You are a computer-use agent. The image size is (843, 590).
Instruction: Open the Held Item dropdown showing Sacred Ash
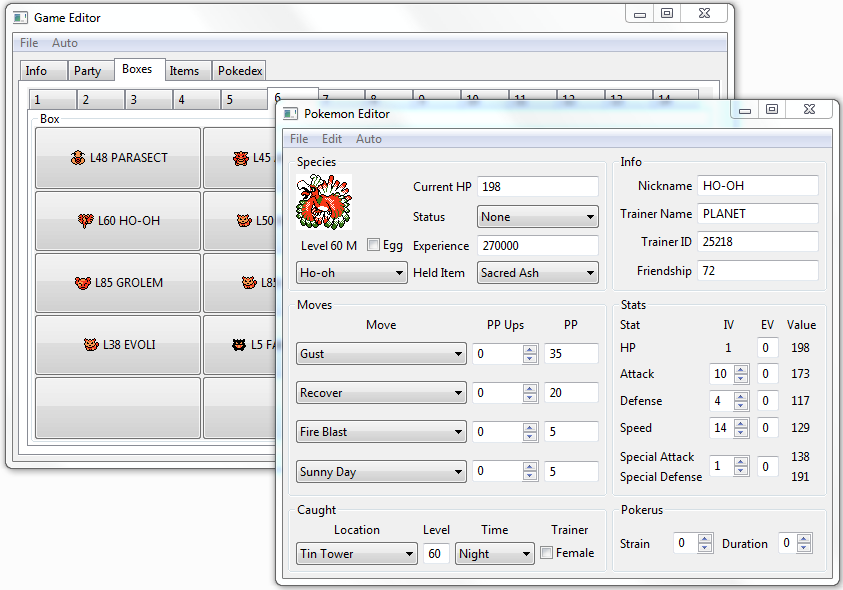pos(538,273)
